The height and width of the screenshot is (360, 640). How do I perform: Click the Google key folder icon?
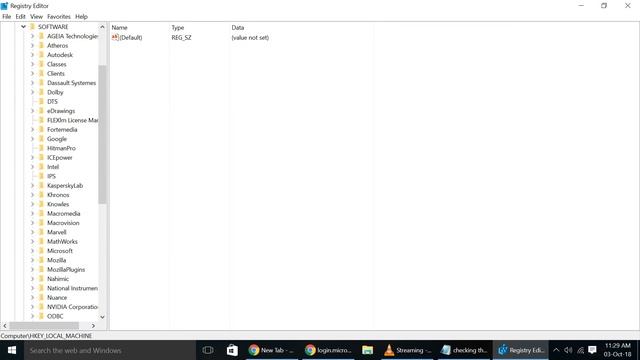41,139
